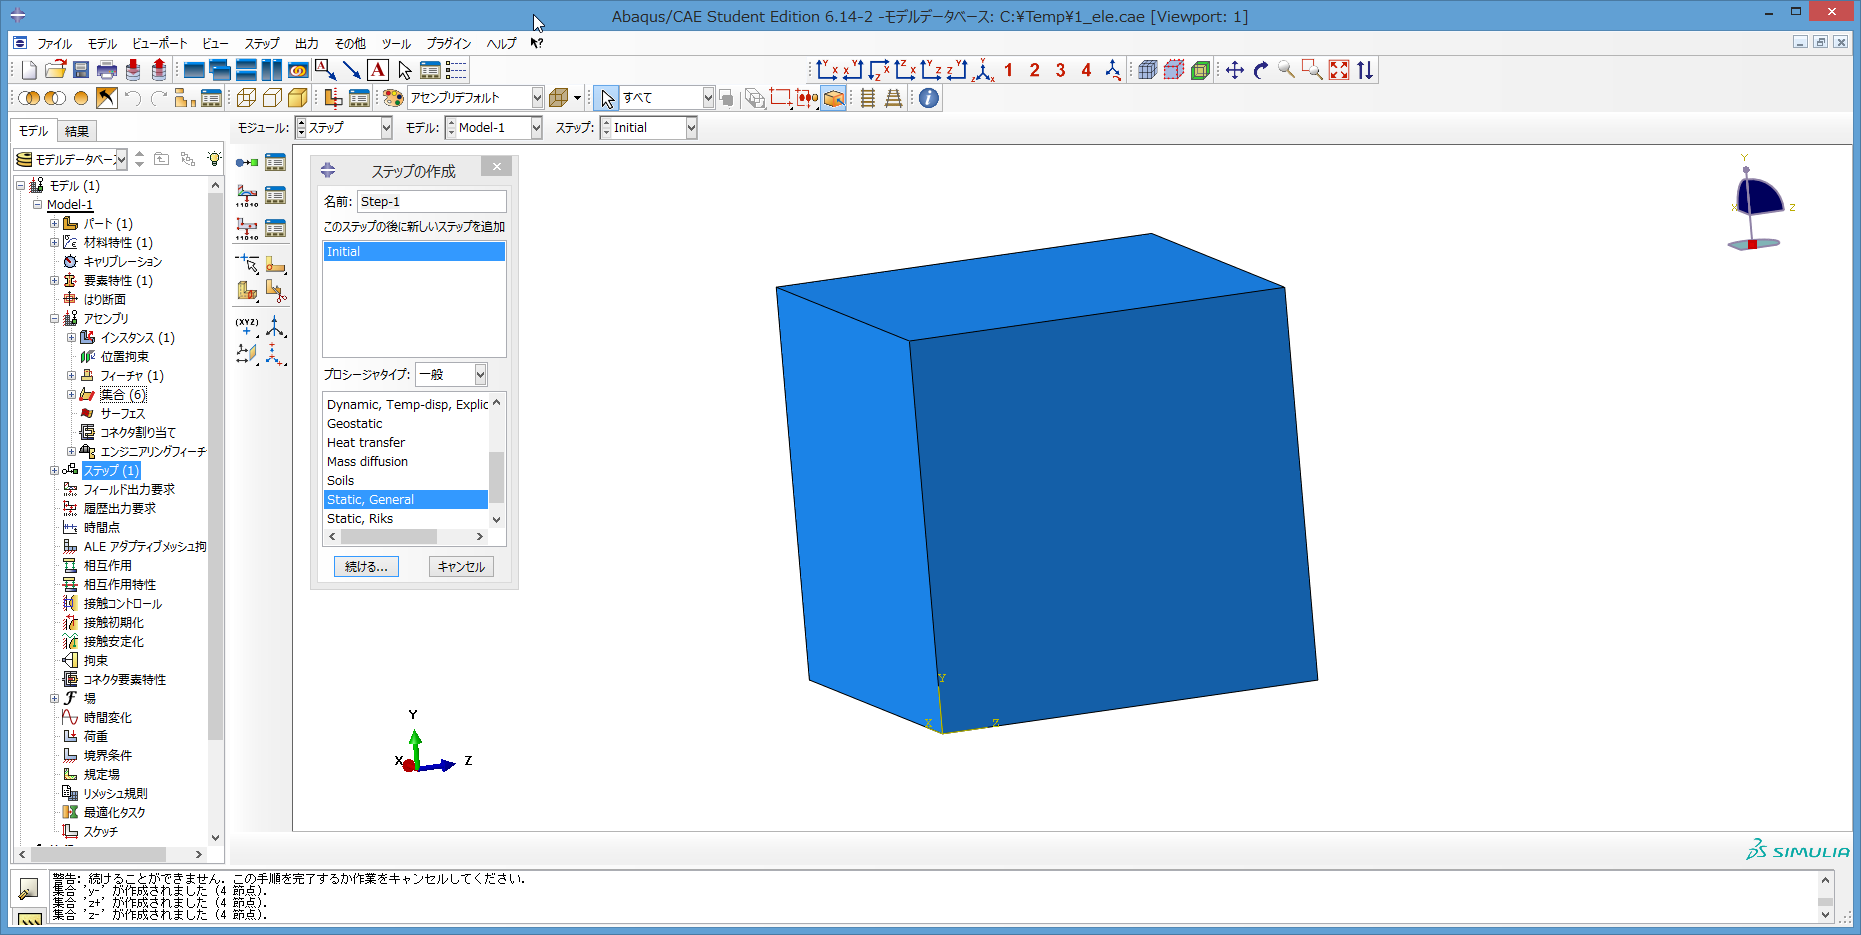Toggle the wireframe render style
1861x935 pixels.
click(x=246, y=98)
